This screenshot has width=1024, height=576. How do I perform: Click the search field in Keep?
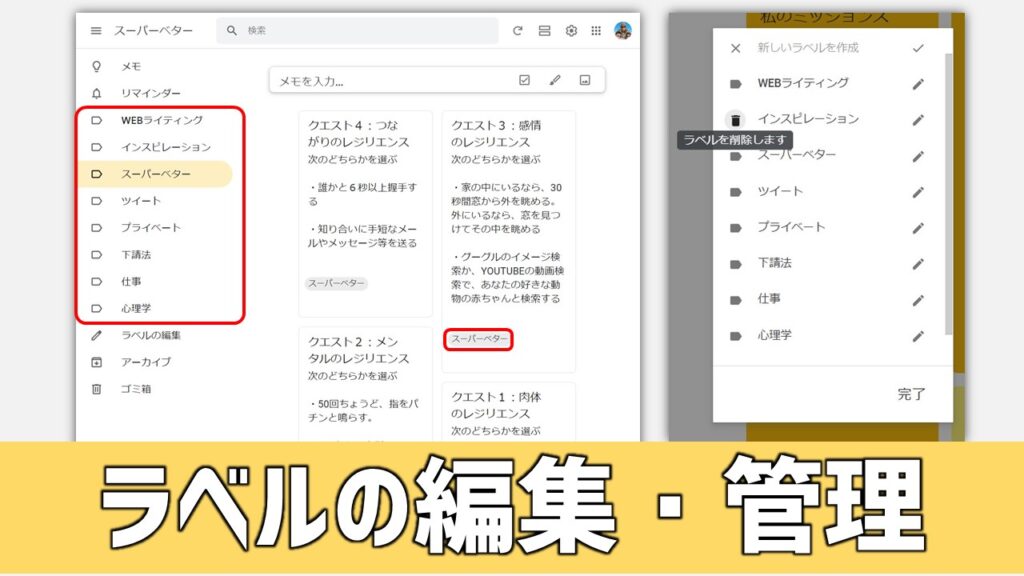(357, 31)
